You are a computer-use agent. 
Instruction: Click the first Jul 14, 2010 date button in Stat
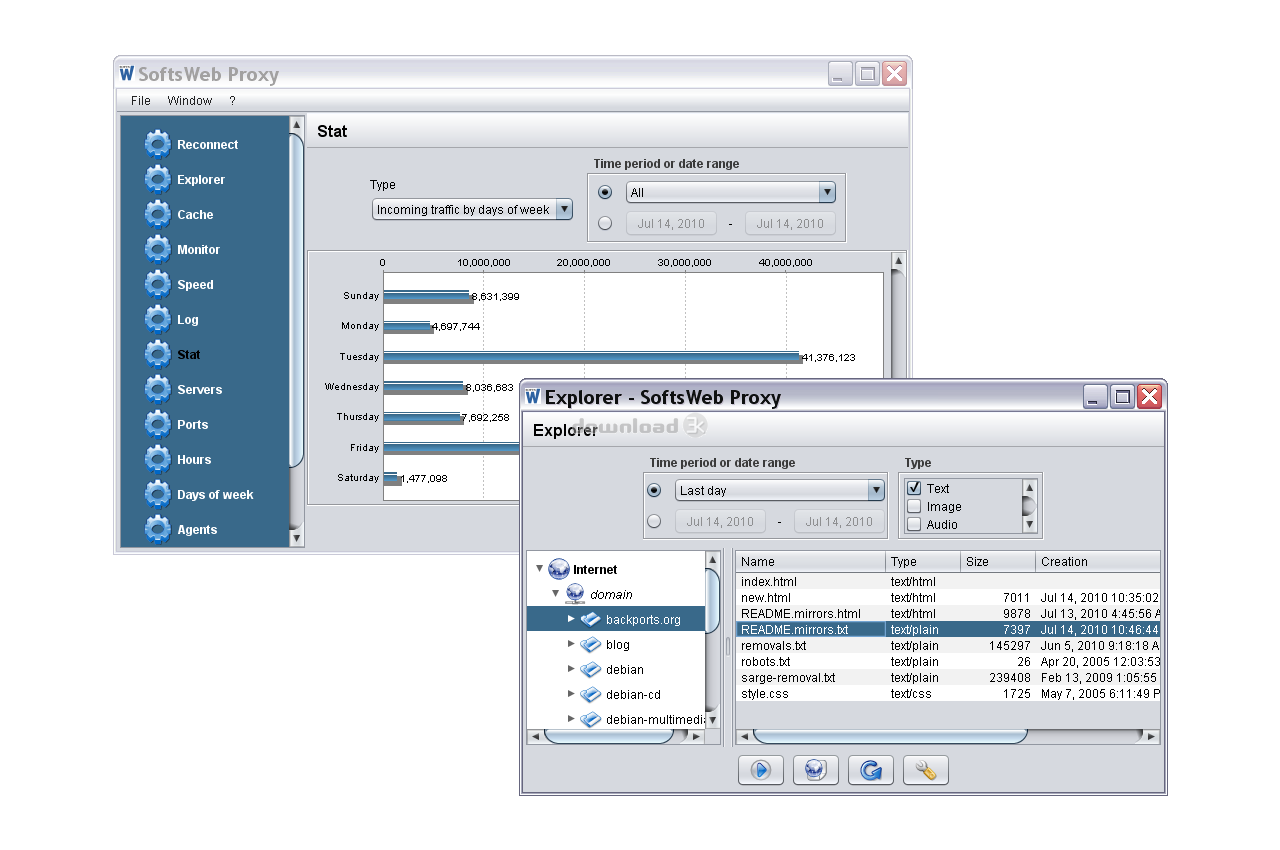click(672, 223)
